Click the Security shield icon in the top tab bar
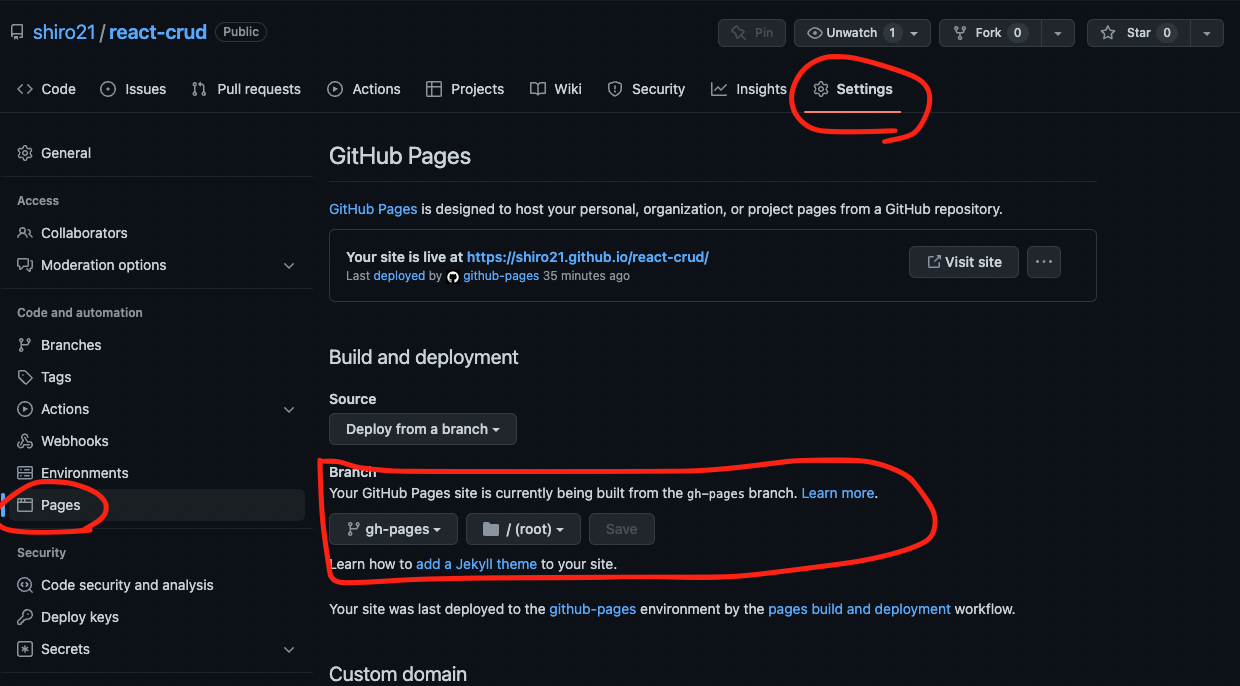 click(615, 89)
